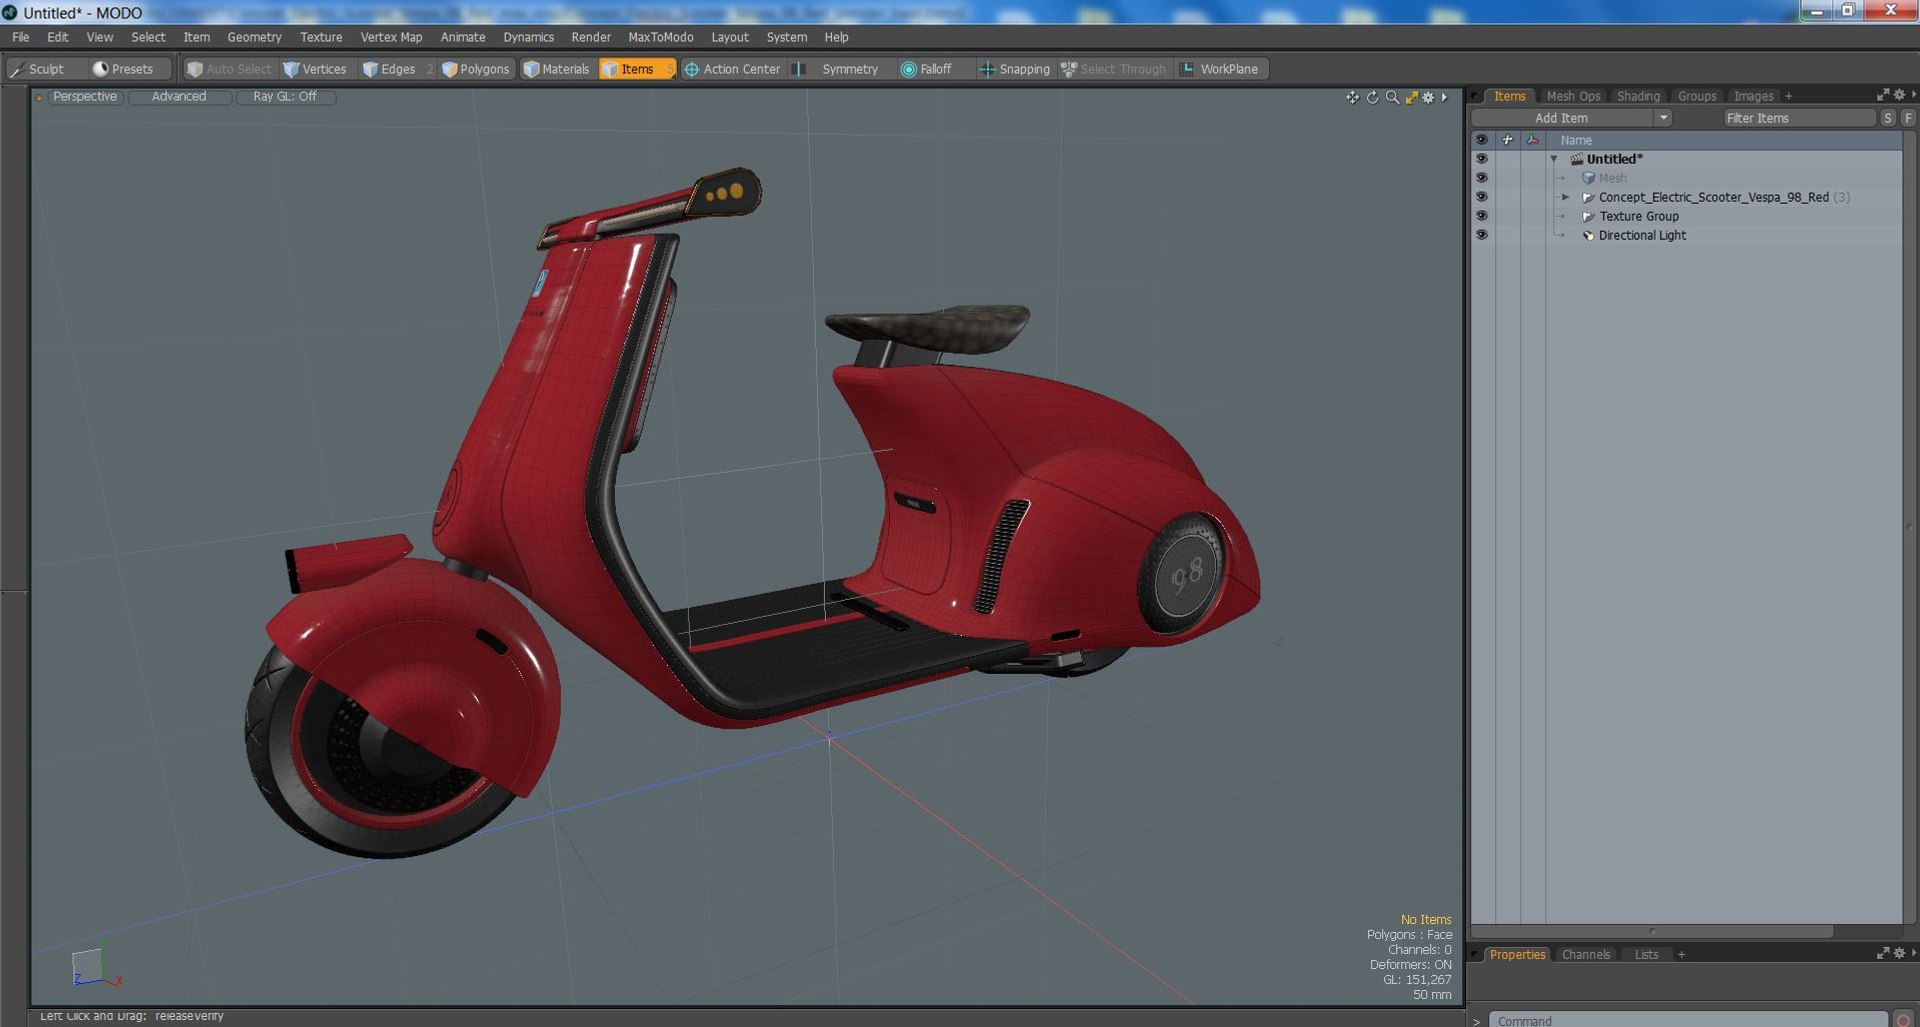The image size is (1920, 1027).
Task: Click the F button next to Filter Items
Action: [x=1908, y=118]
